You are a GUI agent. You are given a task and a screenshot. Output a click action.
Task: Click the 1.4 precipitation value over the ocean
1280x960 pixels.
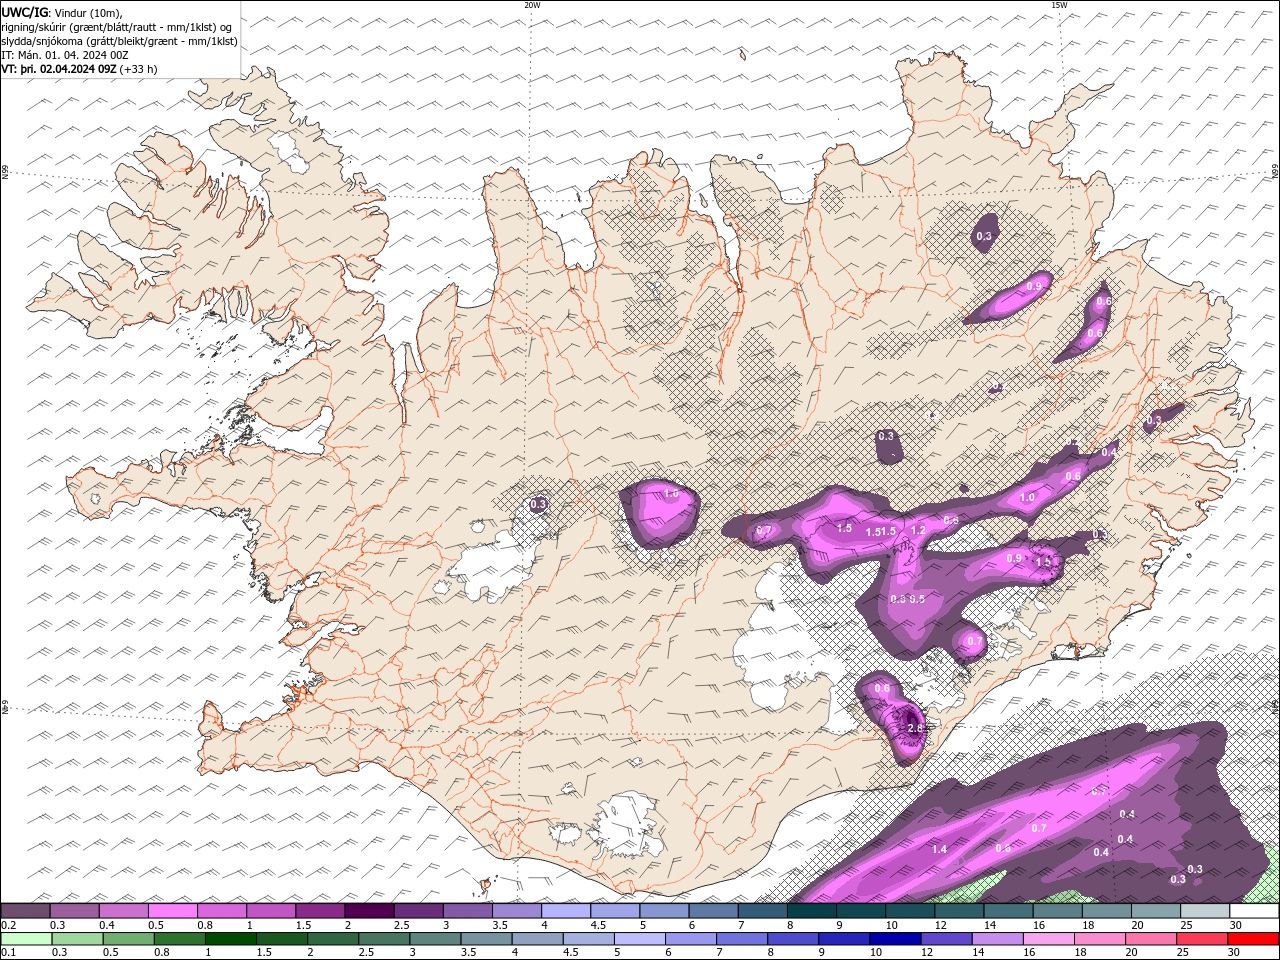[x=939, y=849]
